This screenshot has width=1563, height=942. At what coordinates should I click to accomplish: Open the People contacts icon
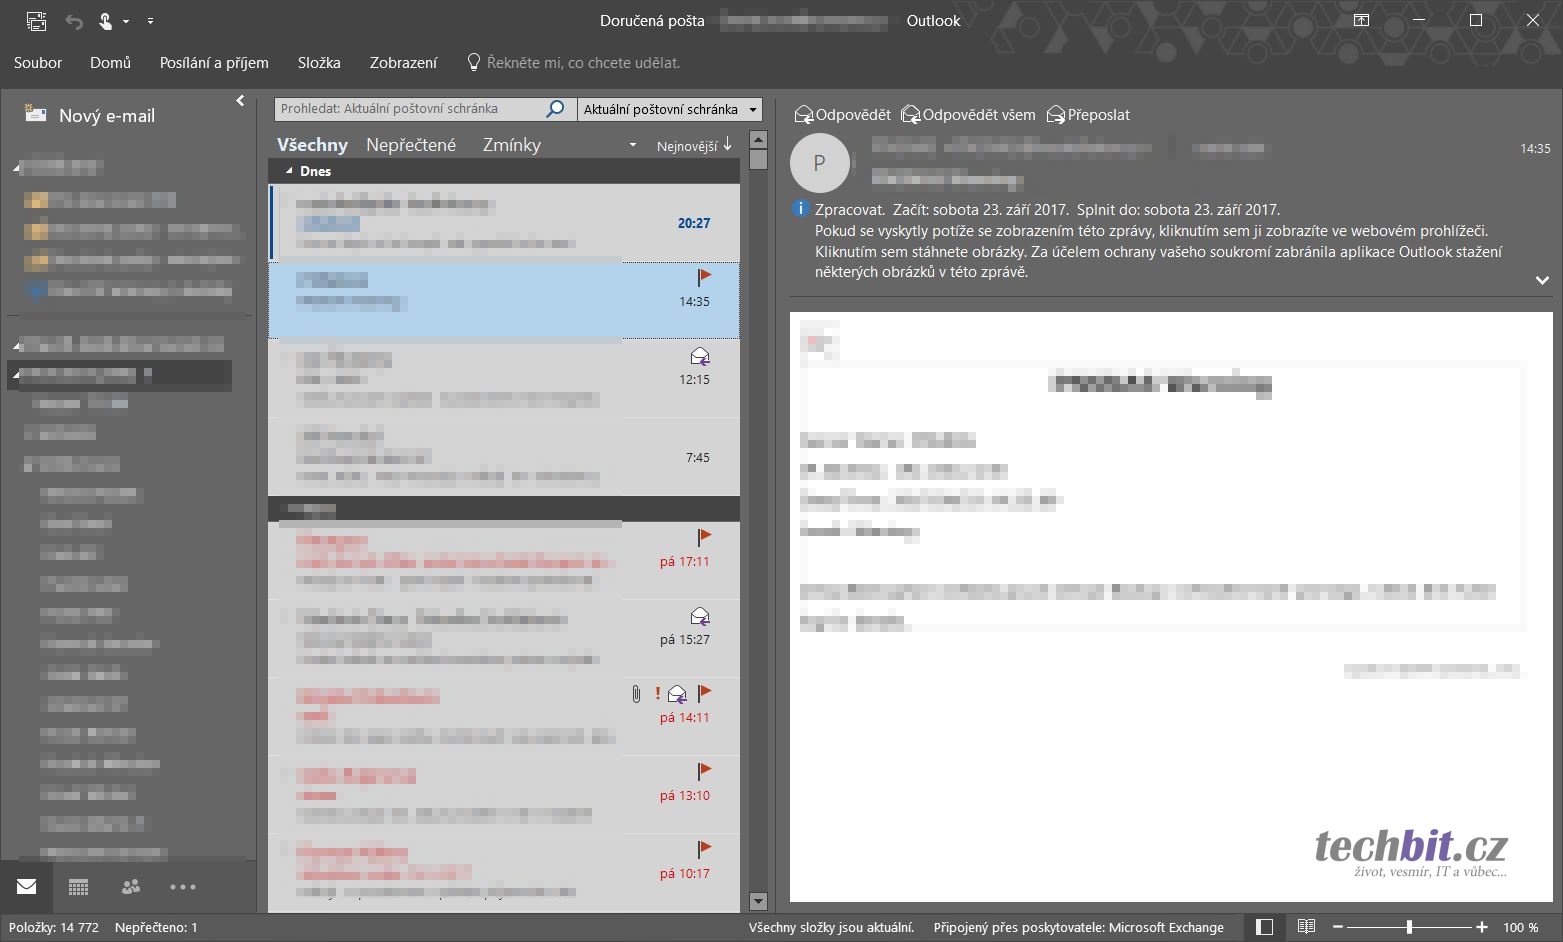[x=131, y=887]
